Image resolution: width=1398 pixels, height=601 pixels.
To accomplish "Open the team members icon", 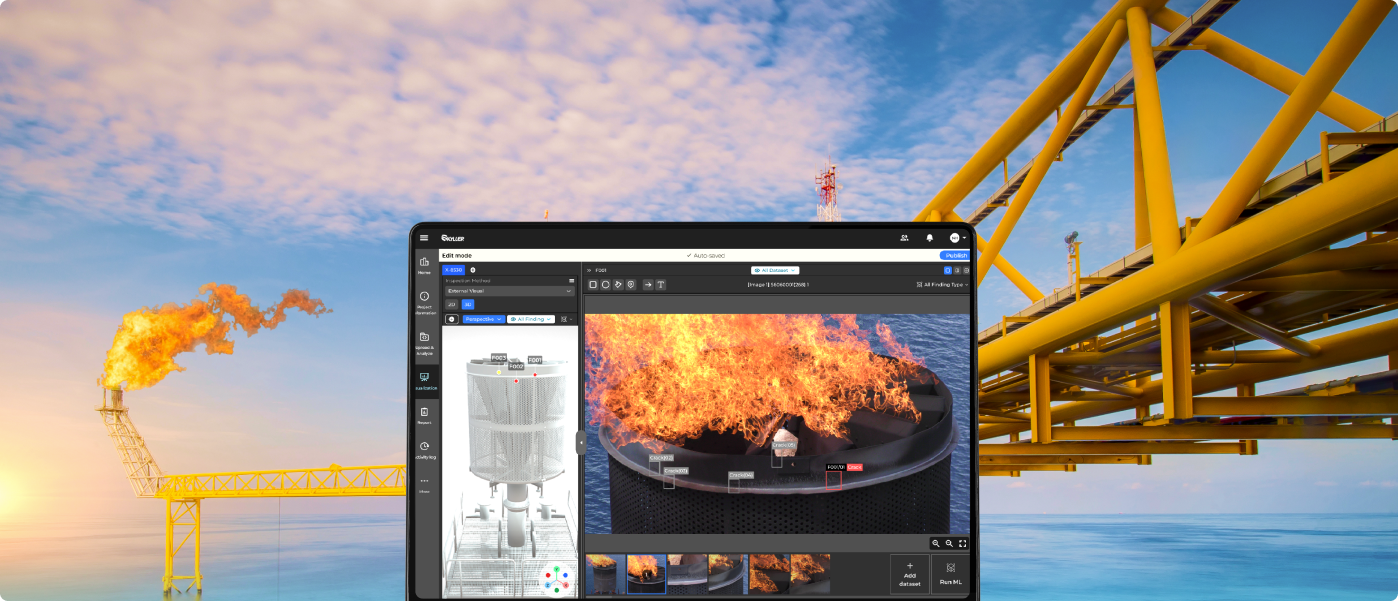I will [904, 238].
